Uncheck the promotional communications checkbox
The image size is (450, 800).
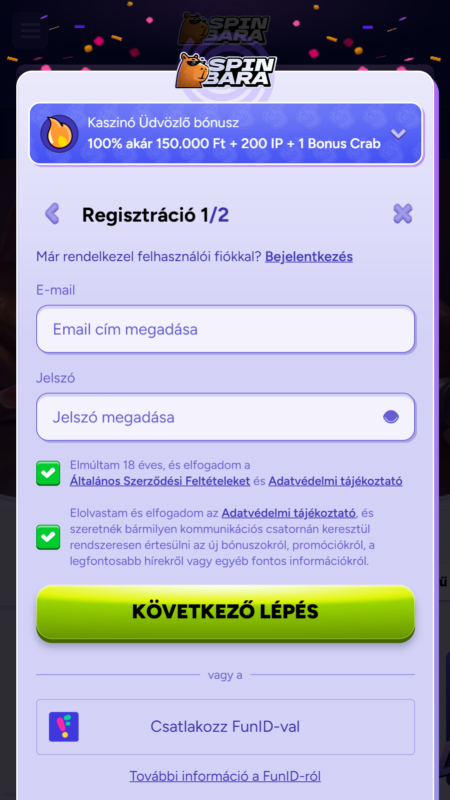point(48,537)
